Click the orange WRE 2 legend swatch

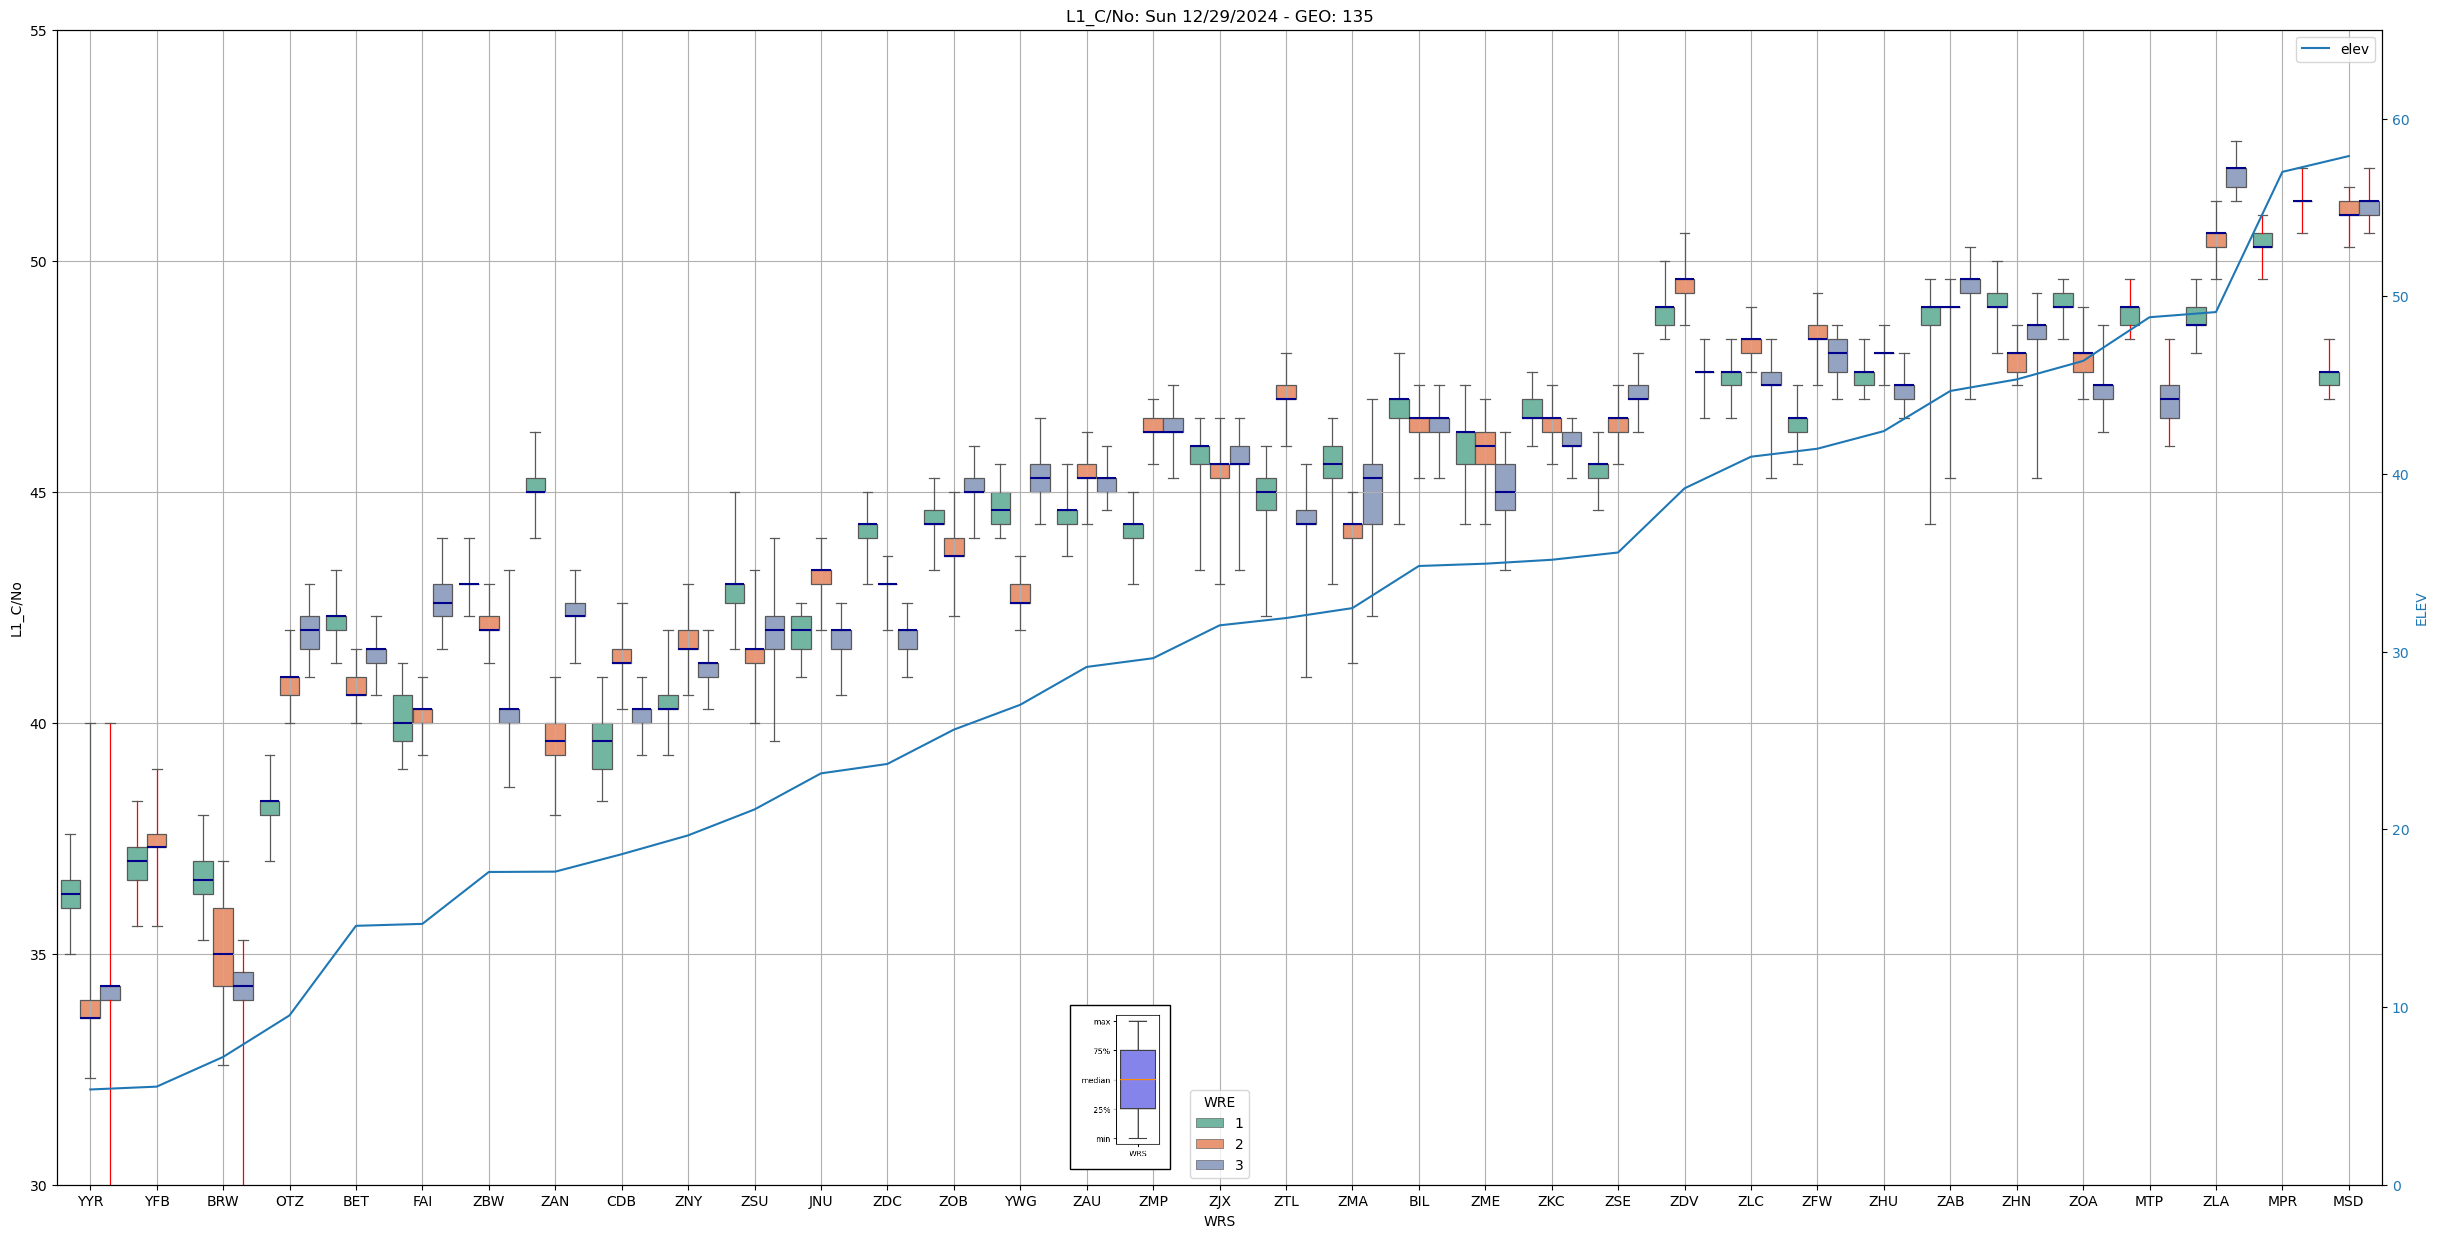pos(1209,1144)
